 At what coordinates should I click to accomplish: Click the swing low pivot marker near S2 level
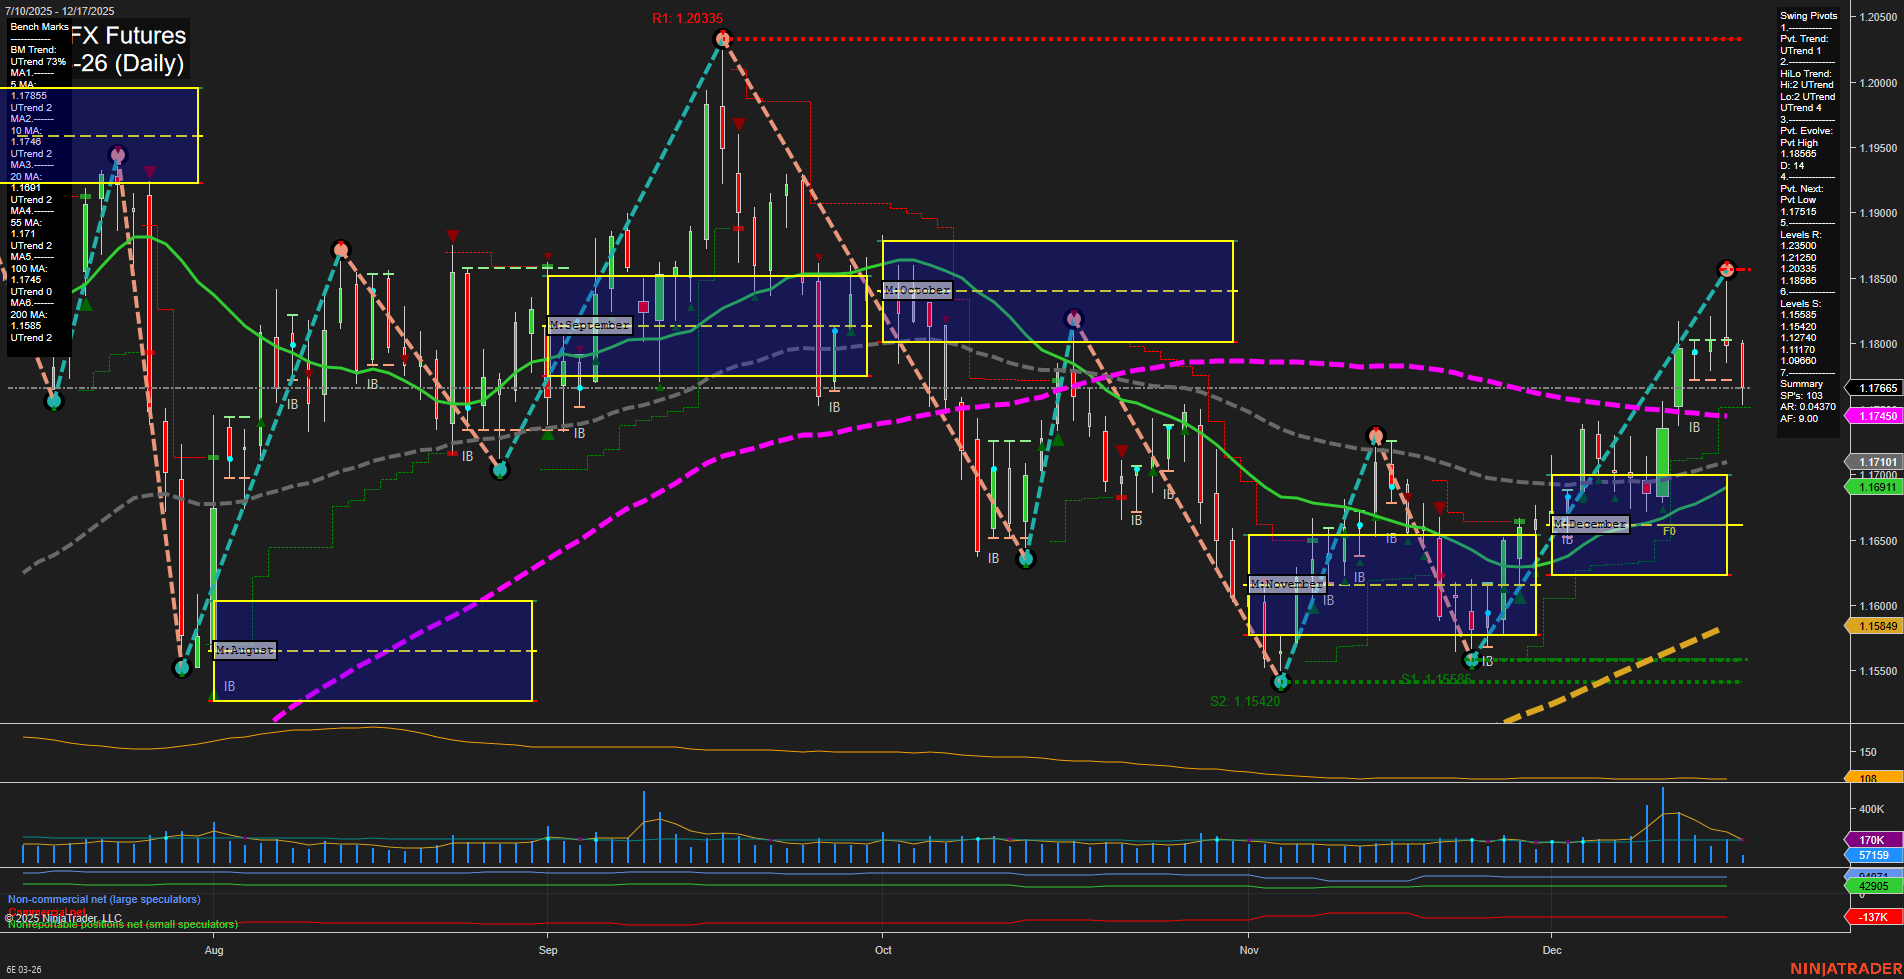click(x=1281, y=683)
